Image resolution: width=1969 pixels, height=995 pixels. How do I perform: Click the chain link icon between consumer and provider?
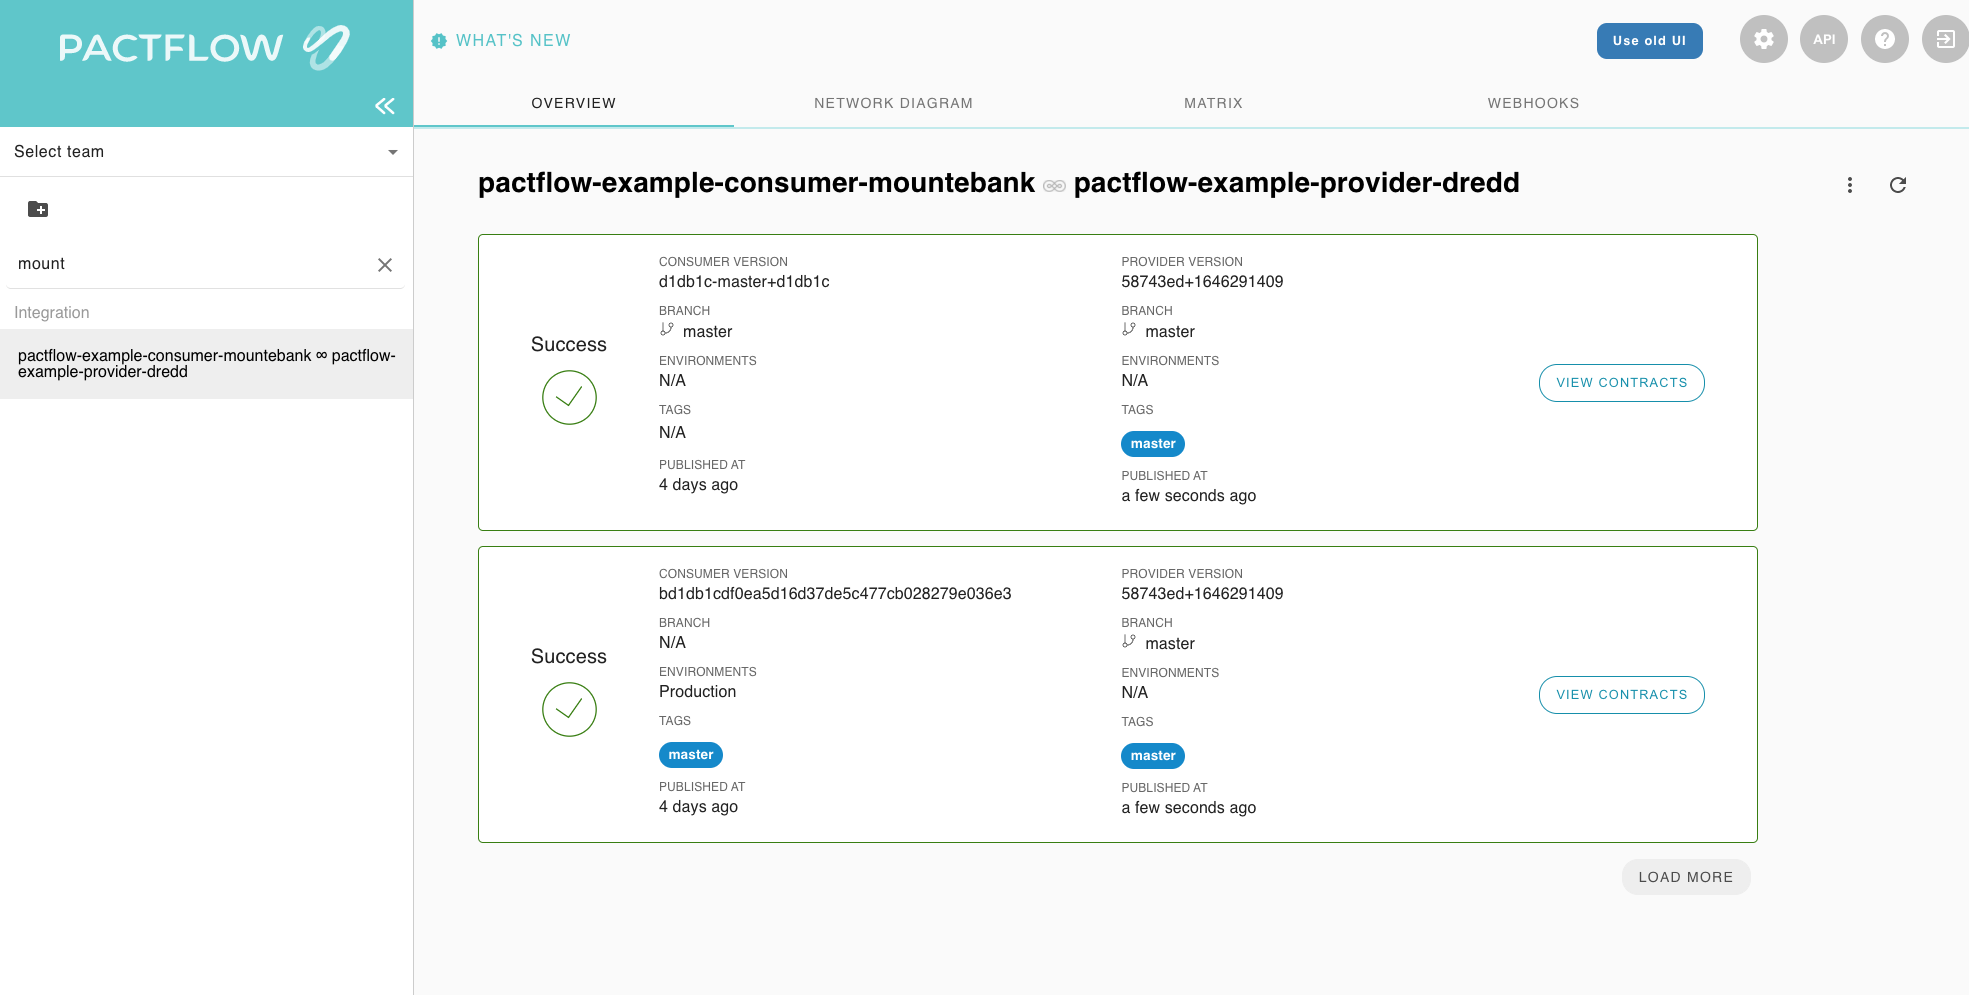pos(1054,185)
